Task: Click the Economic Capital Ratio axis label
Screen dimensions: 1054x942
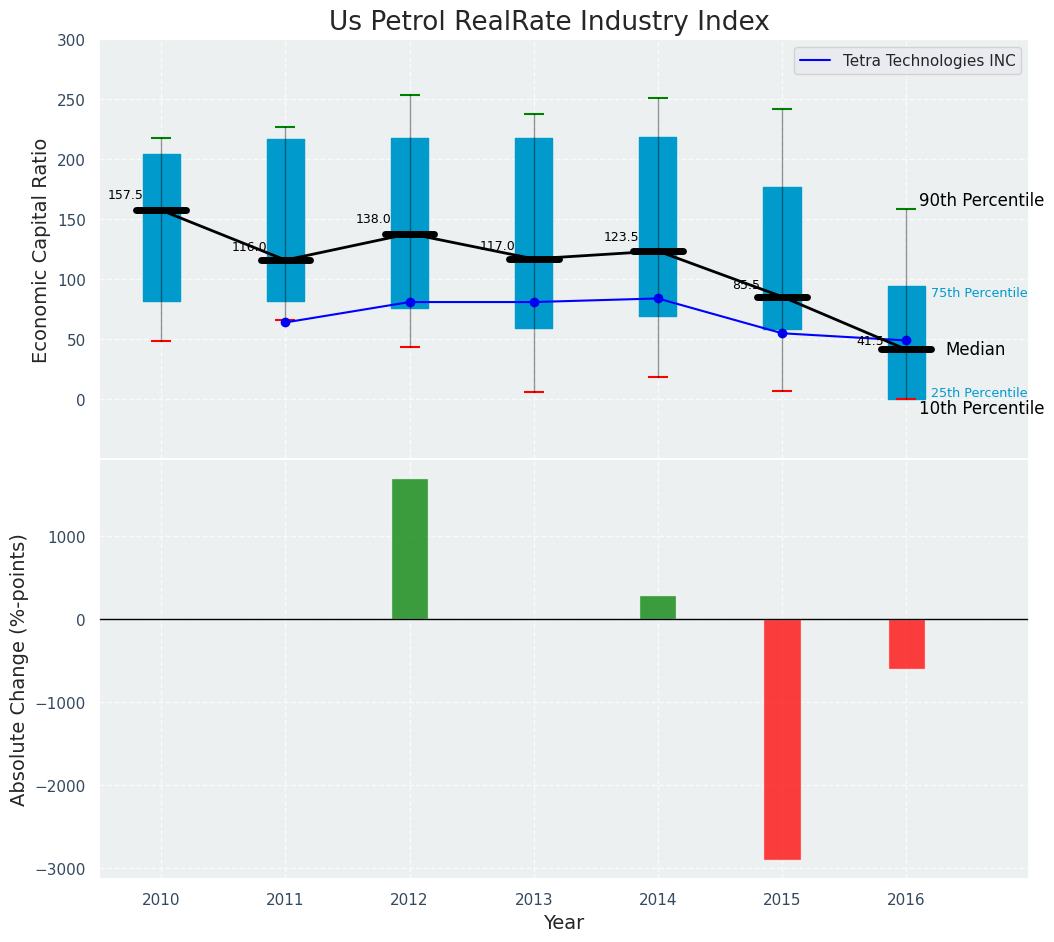Action: (x=41, y=250)
